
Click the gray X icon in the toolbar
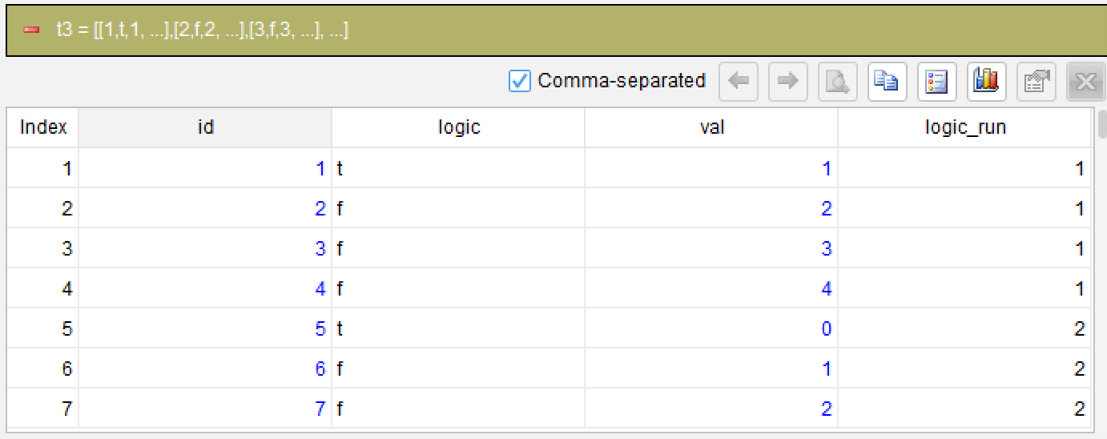(1085, 81)
